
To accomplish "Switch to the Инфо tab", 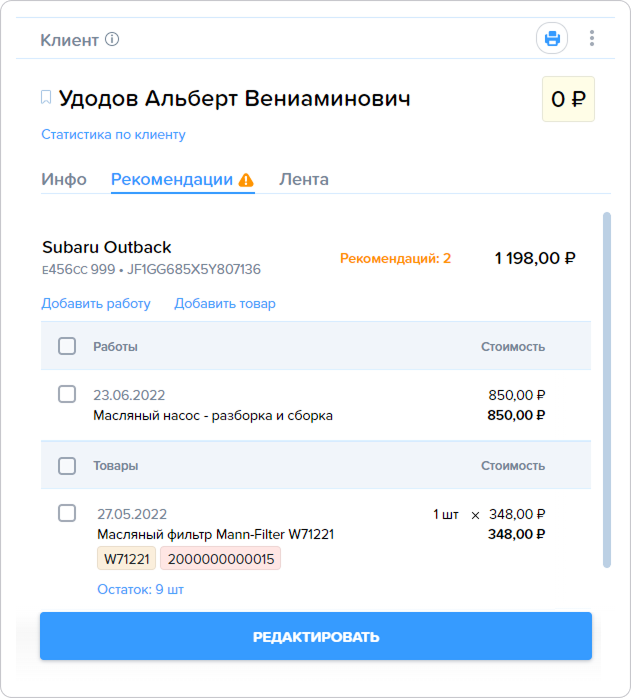I will point(64,179).
